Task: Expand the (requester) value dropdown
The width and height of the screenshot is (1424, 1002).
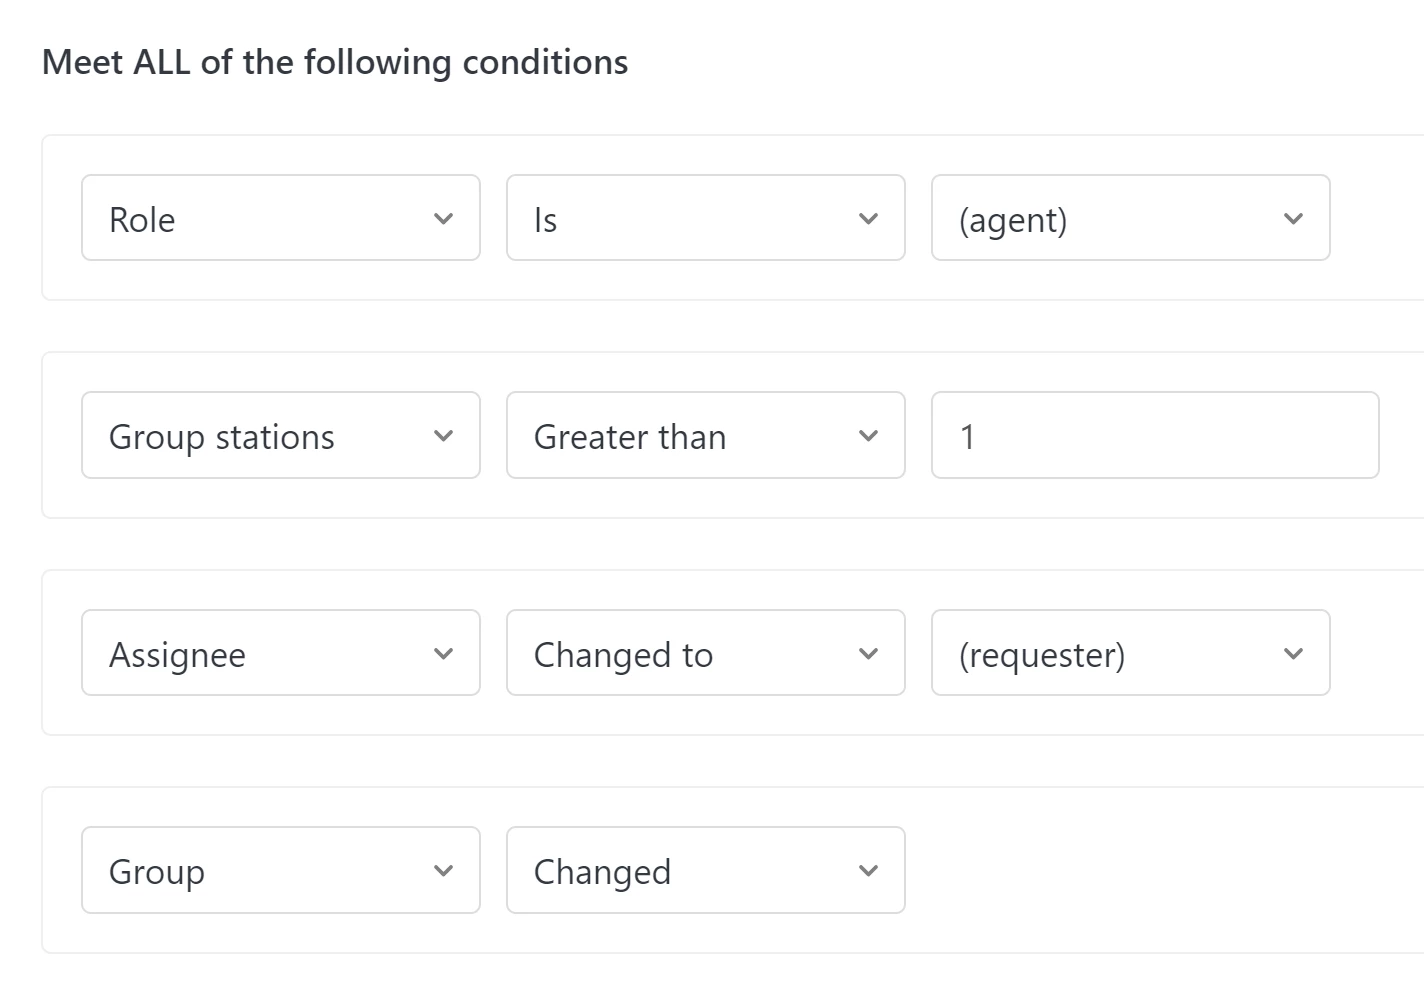Action: pyautogui.click(x=1130, y=653)
